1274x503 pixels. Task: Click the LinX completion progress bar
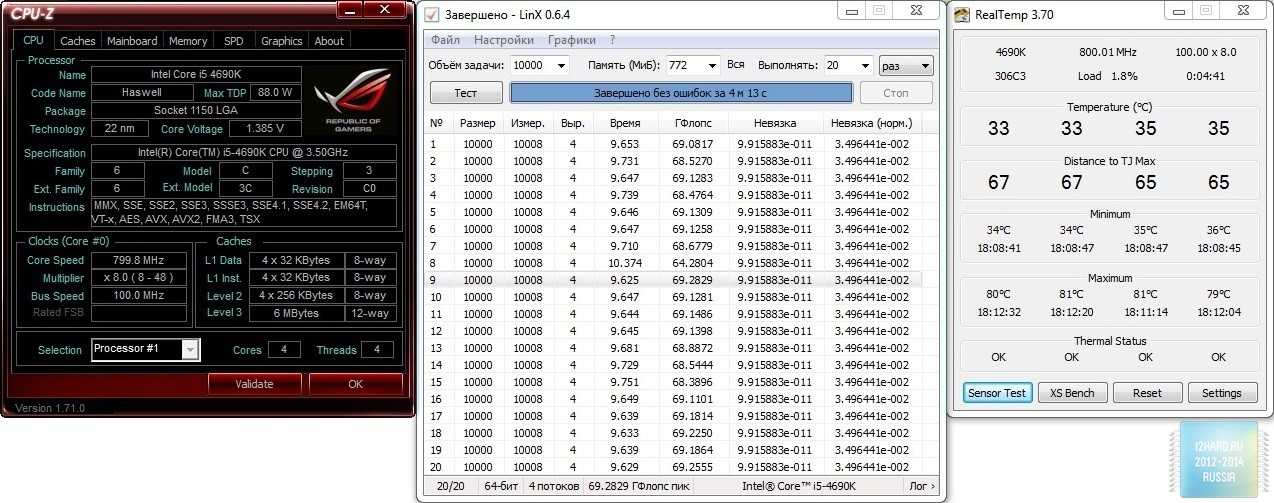[681, 93]
